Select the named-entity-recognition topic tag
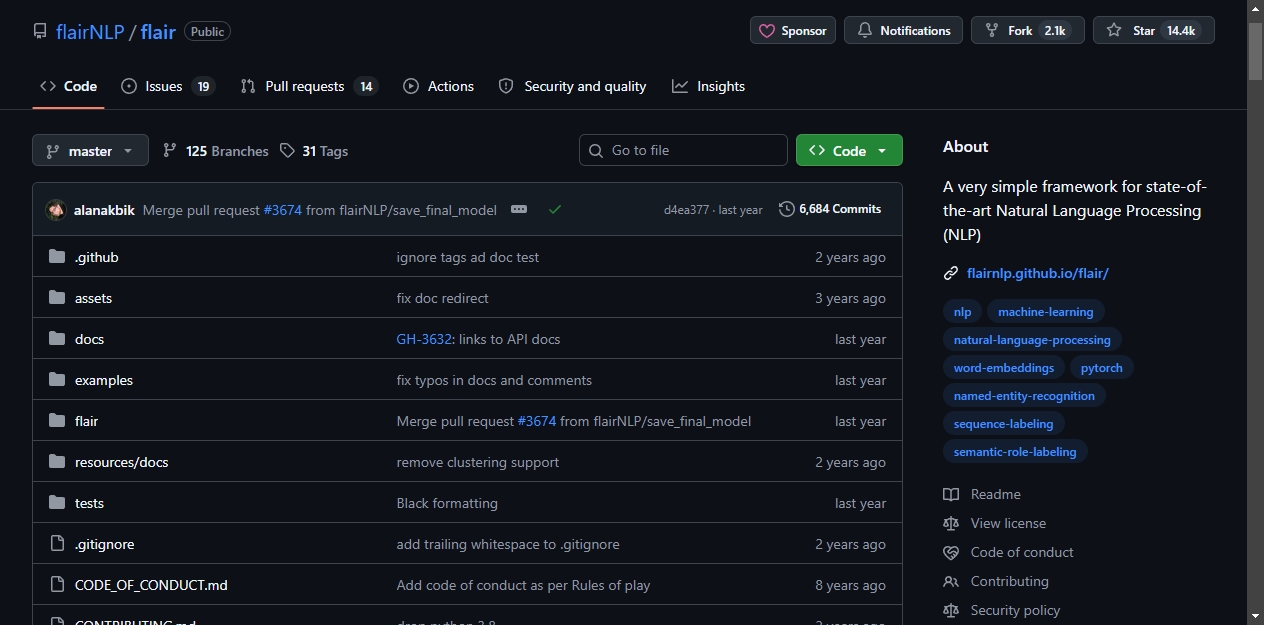Image resolution: width=1264 pixels, height=625 pixels. tap(1024, 396)
